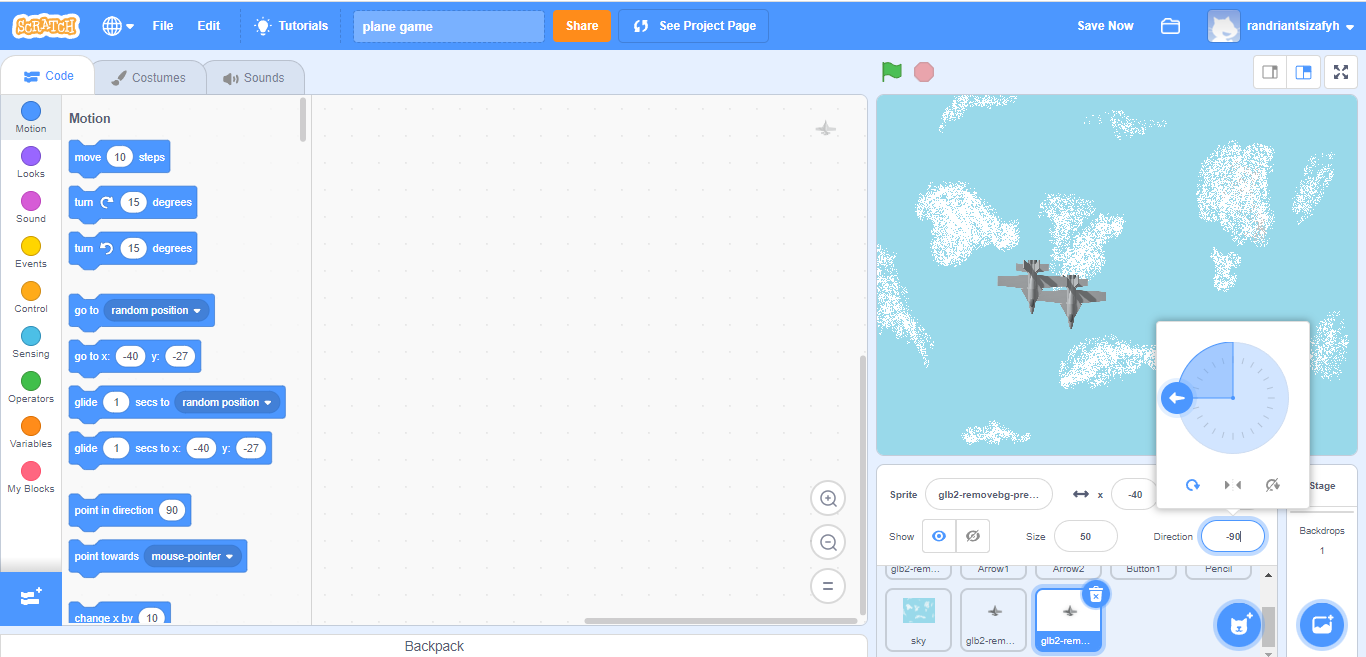Select the Stage panel

coord(1322,486)
